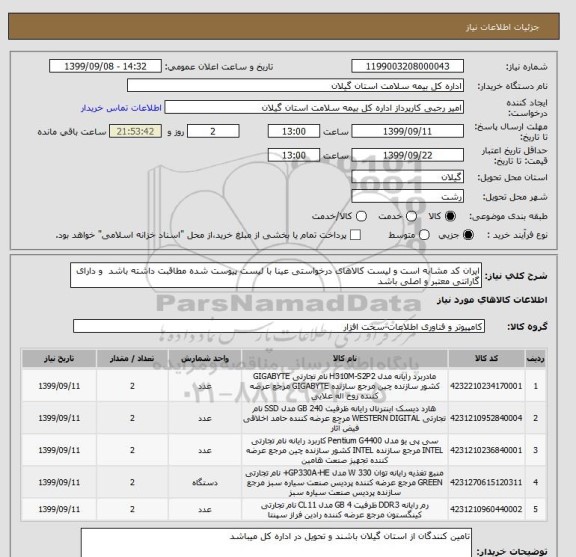The height and width of the screenshot is (557, 576).
Task: Click the واحد شمارش column header
Action: click(x=205, y=359)
